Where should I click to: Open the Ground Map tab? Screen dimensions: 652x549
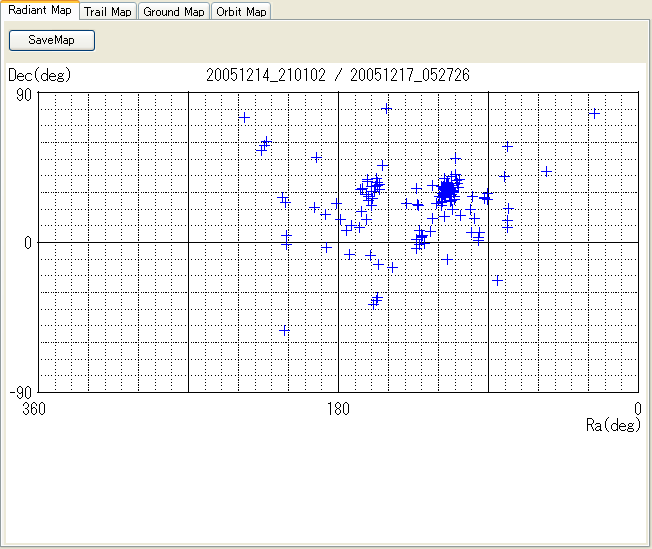(174, 12)
